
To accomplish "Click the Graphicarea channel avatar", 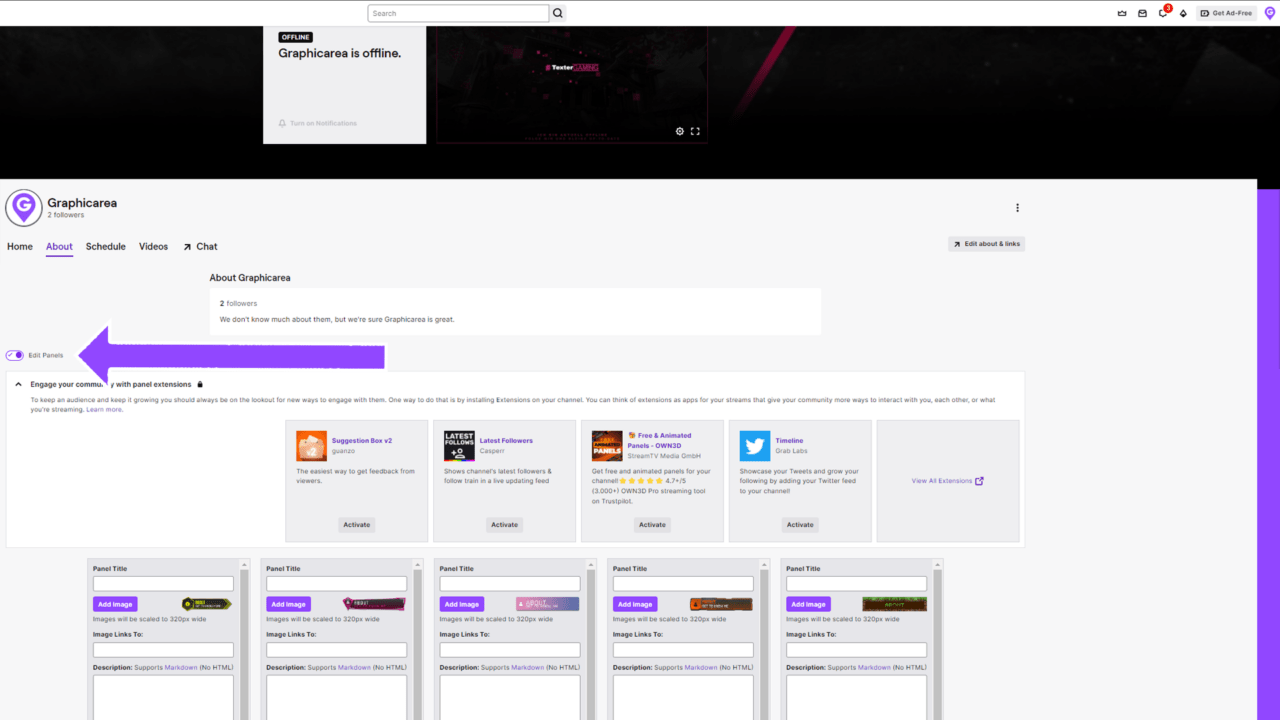I will tap(24, 207).
